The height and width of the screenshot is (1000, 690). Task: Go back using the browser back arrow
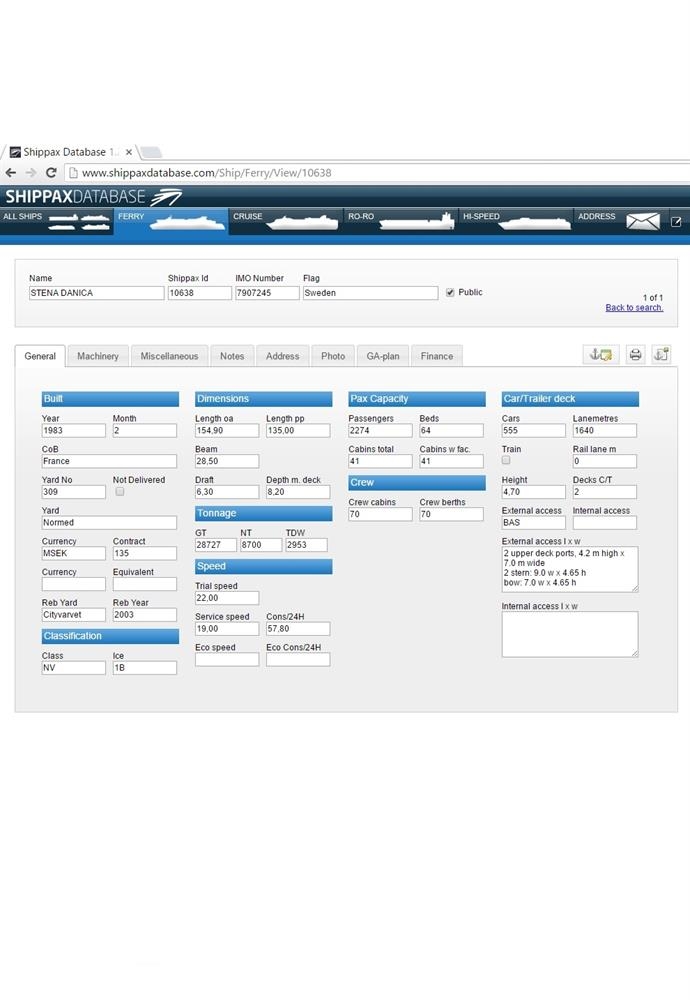point(11,173)
